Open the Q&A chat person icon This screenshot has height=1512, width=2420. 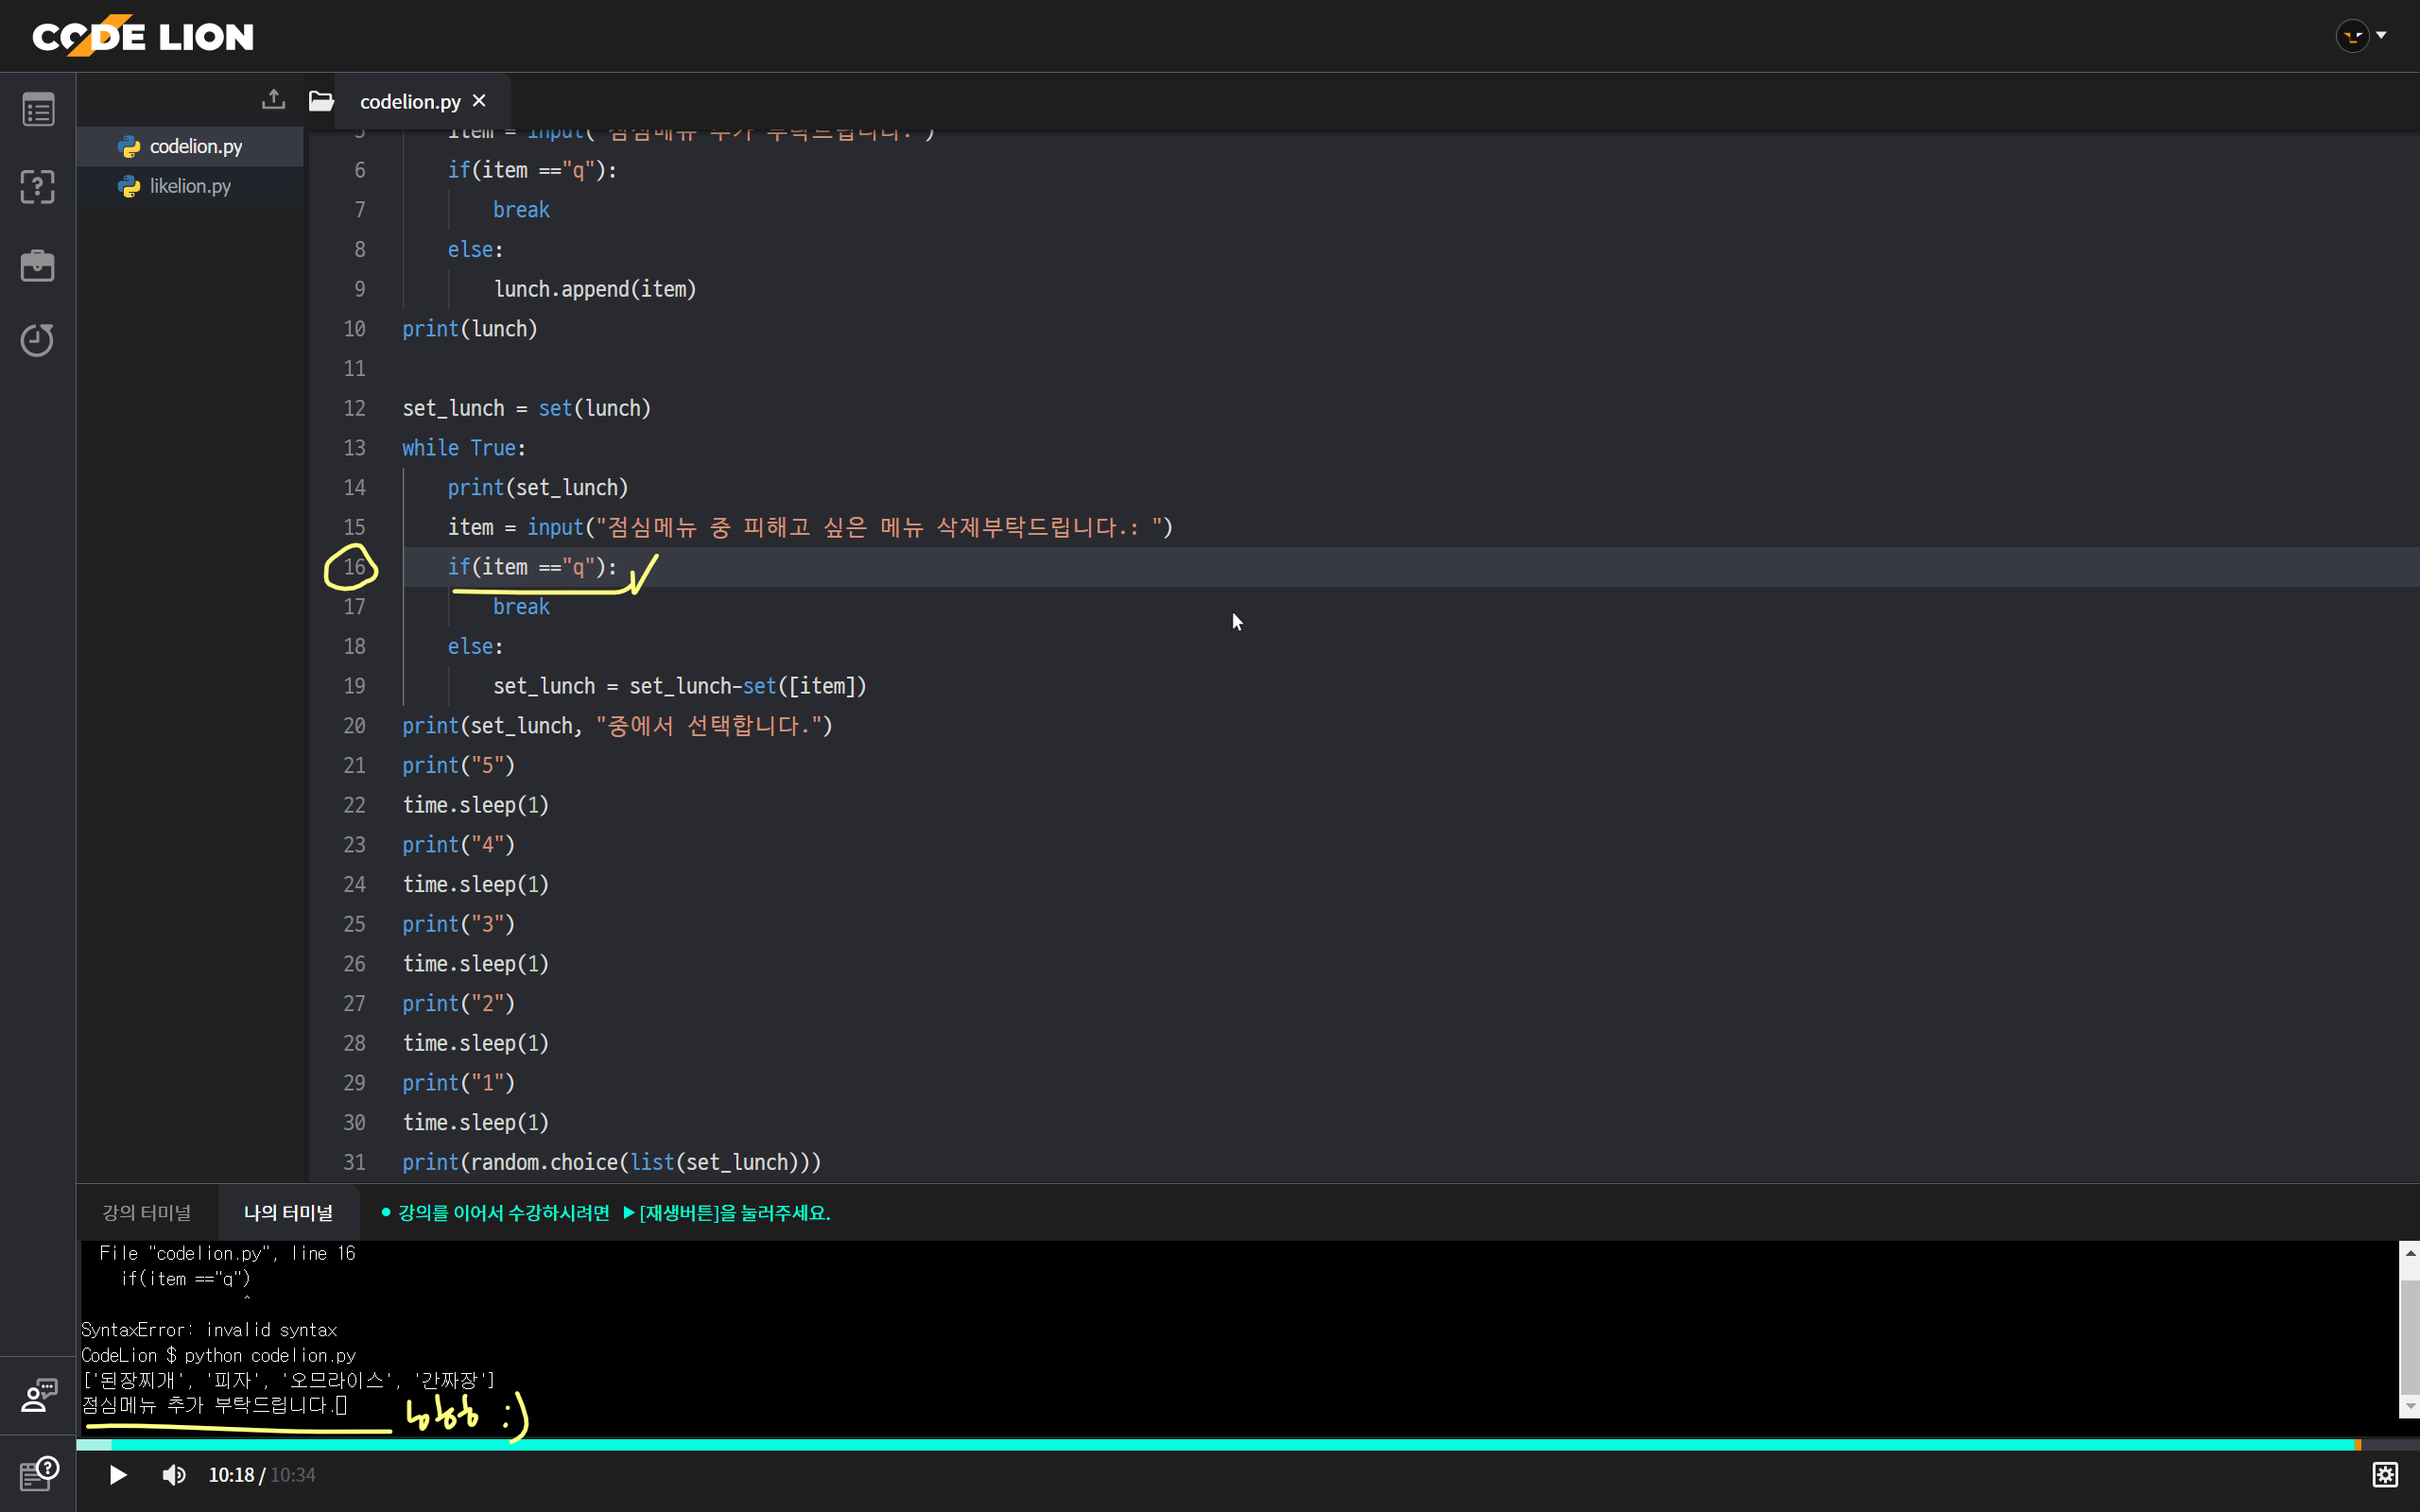click(x=38, y=1395)
